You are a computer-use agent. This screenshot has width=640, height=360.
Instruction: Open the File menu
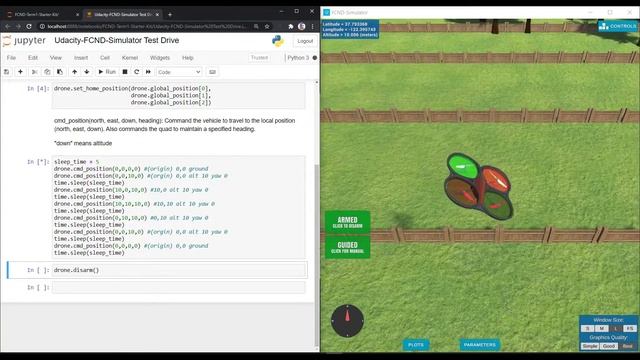11,58
